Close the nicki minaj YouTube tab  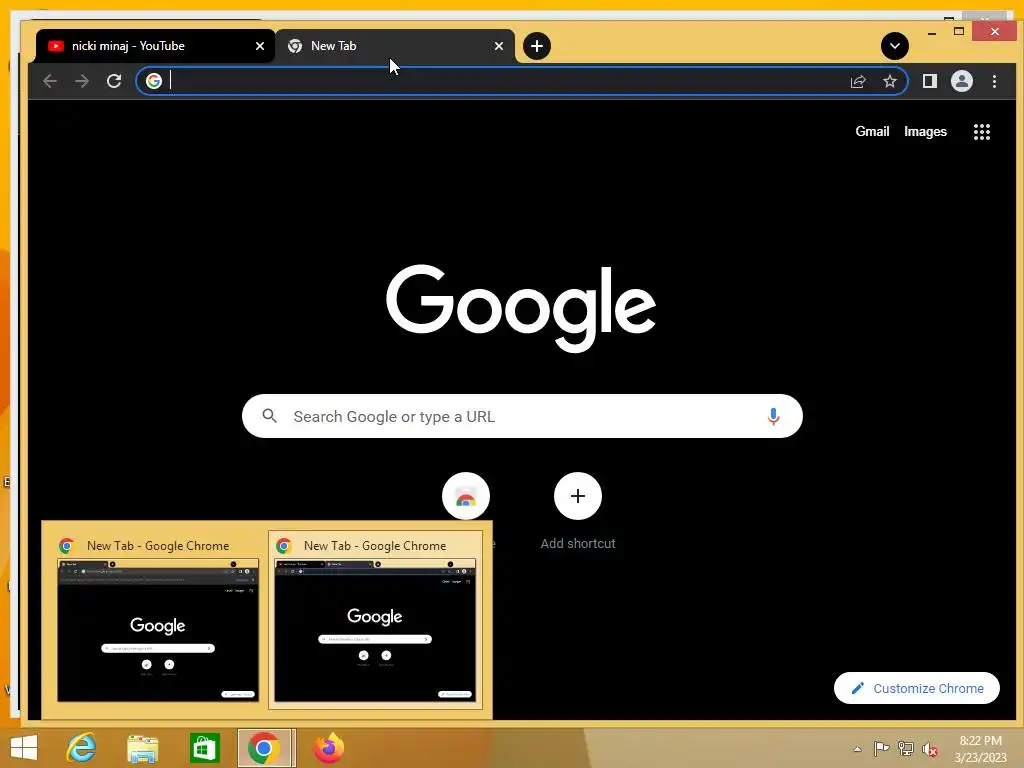click(260, 46)
